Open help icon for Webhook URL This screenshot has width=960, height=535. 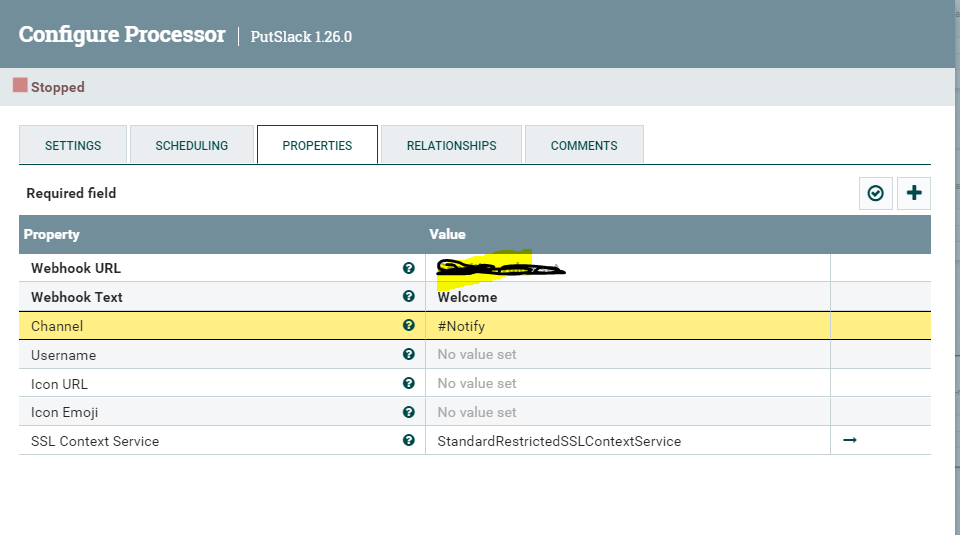408,268
